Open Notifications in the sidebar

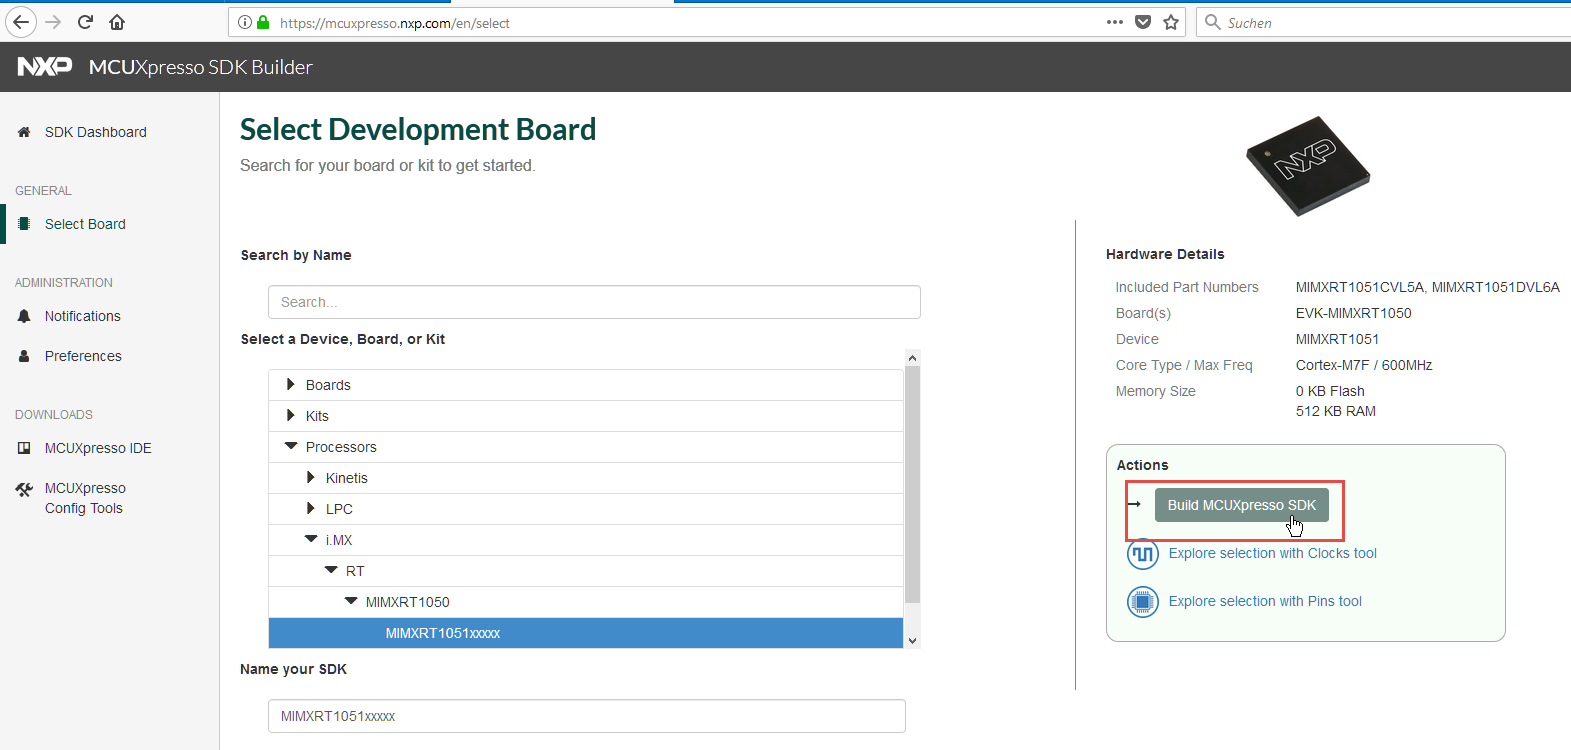coord(82,316)
